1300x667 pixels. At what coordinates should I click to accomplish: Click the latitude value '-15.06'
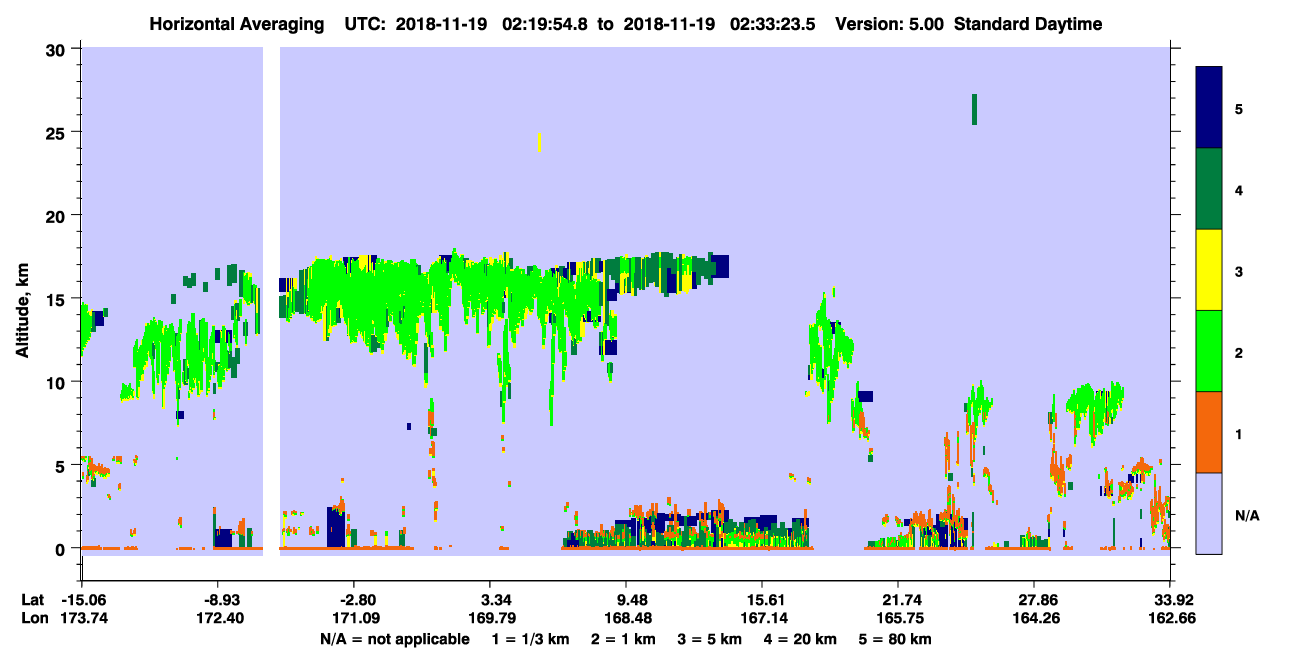click(82, 600)
